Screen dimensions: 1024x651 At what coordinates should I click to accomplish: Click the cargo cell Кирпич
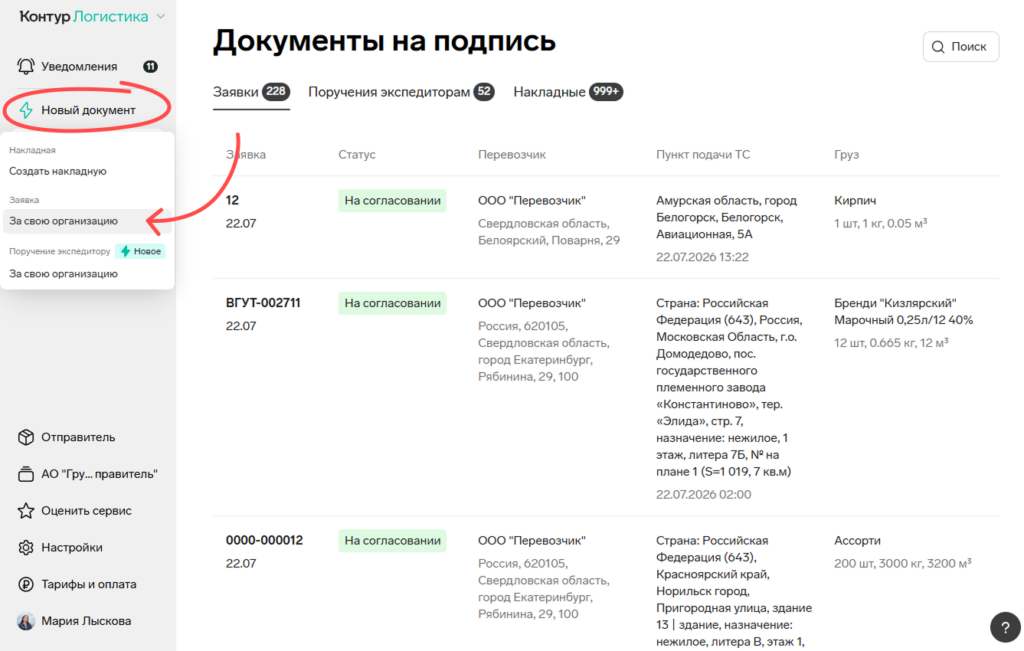855,200
